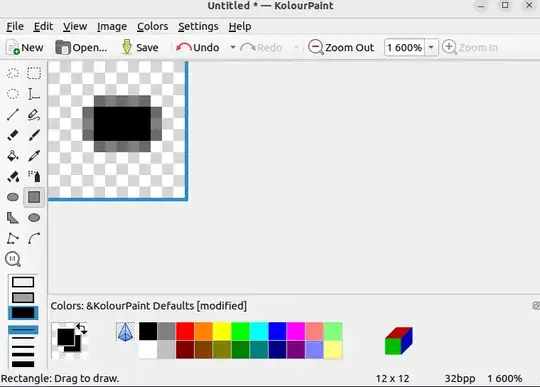The width and height of the screenshot is (540, 387).
Task: Open the Redo history dropdown arrow
Action: pos(296,47)
